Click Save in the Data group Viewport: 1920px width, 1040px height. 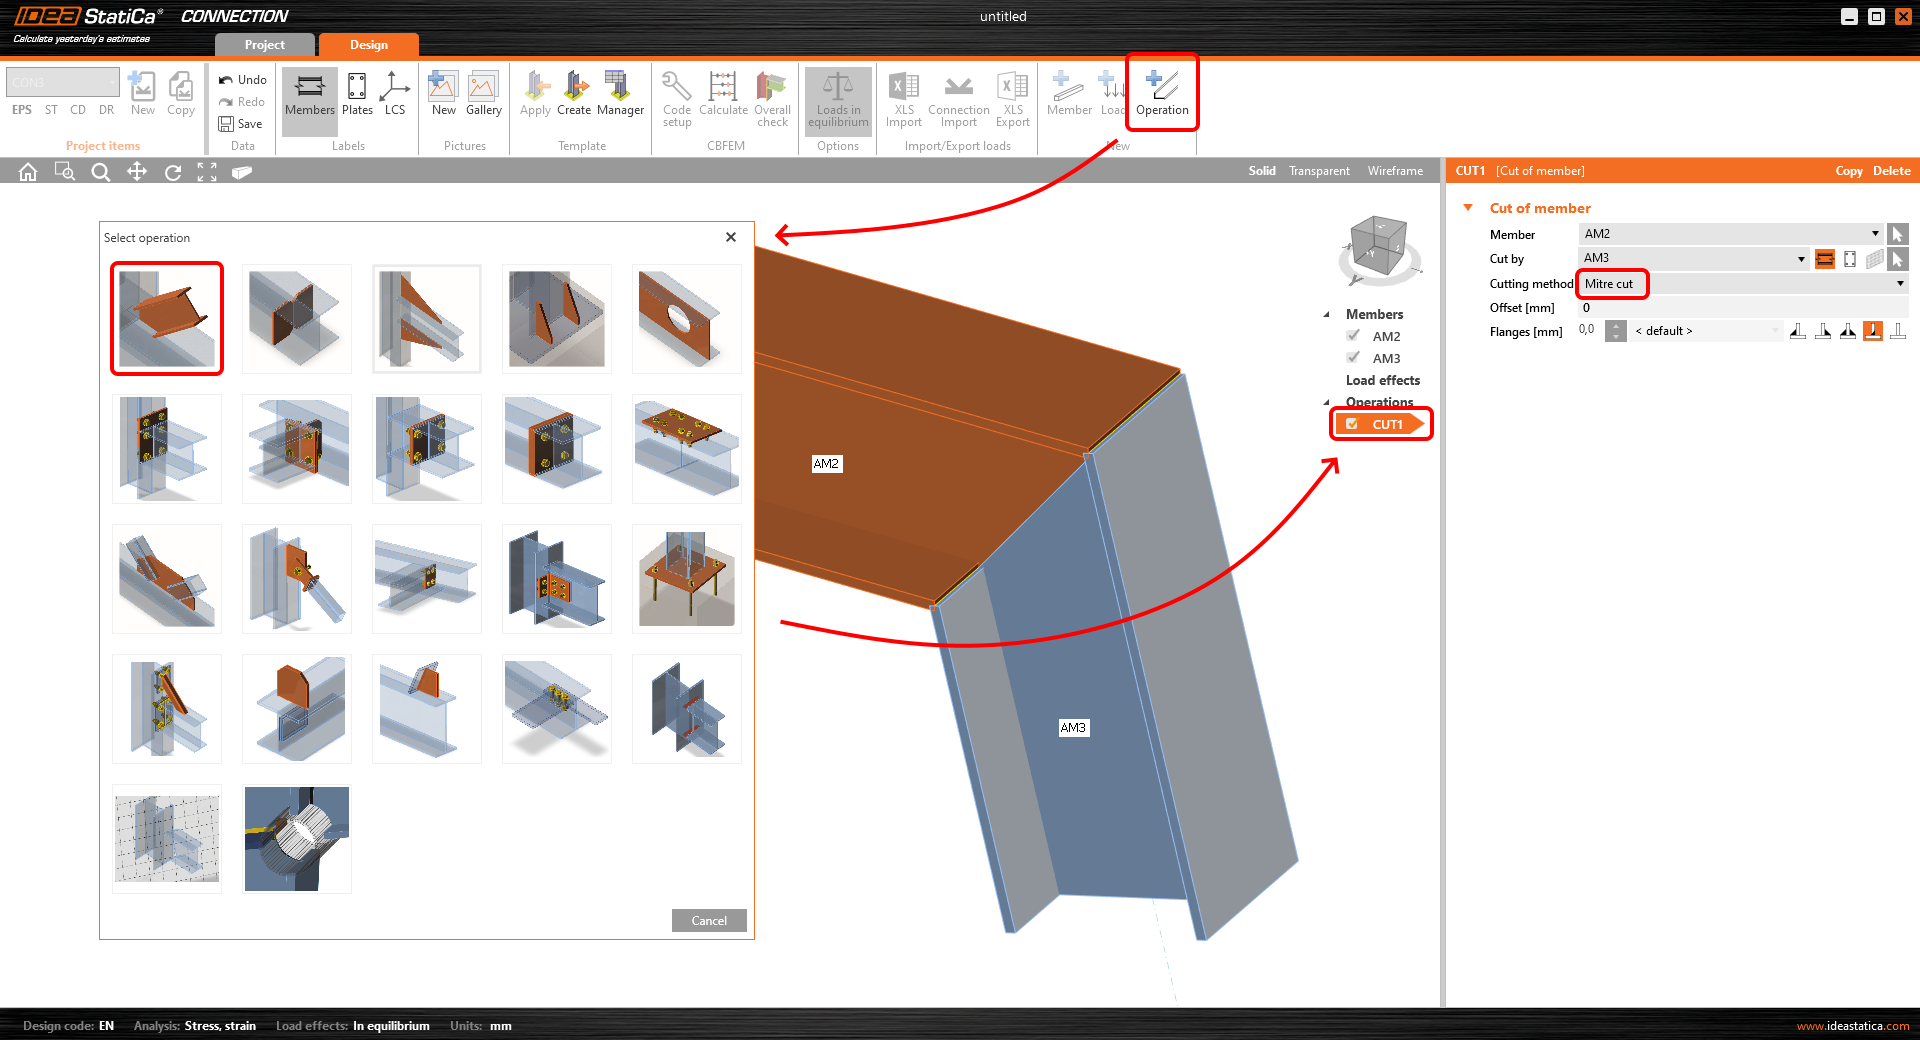coord(241,124)
